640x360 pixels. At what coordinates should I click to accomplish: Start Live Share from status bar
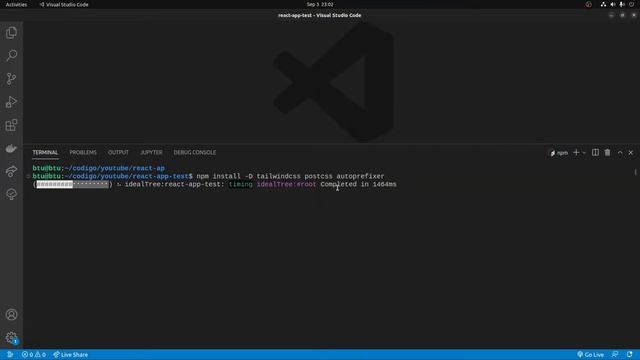coord(71,355)
